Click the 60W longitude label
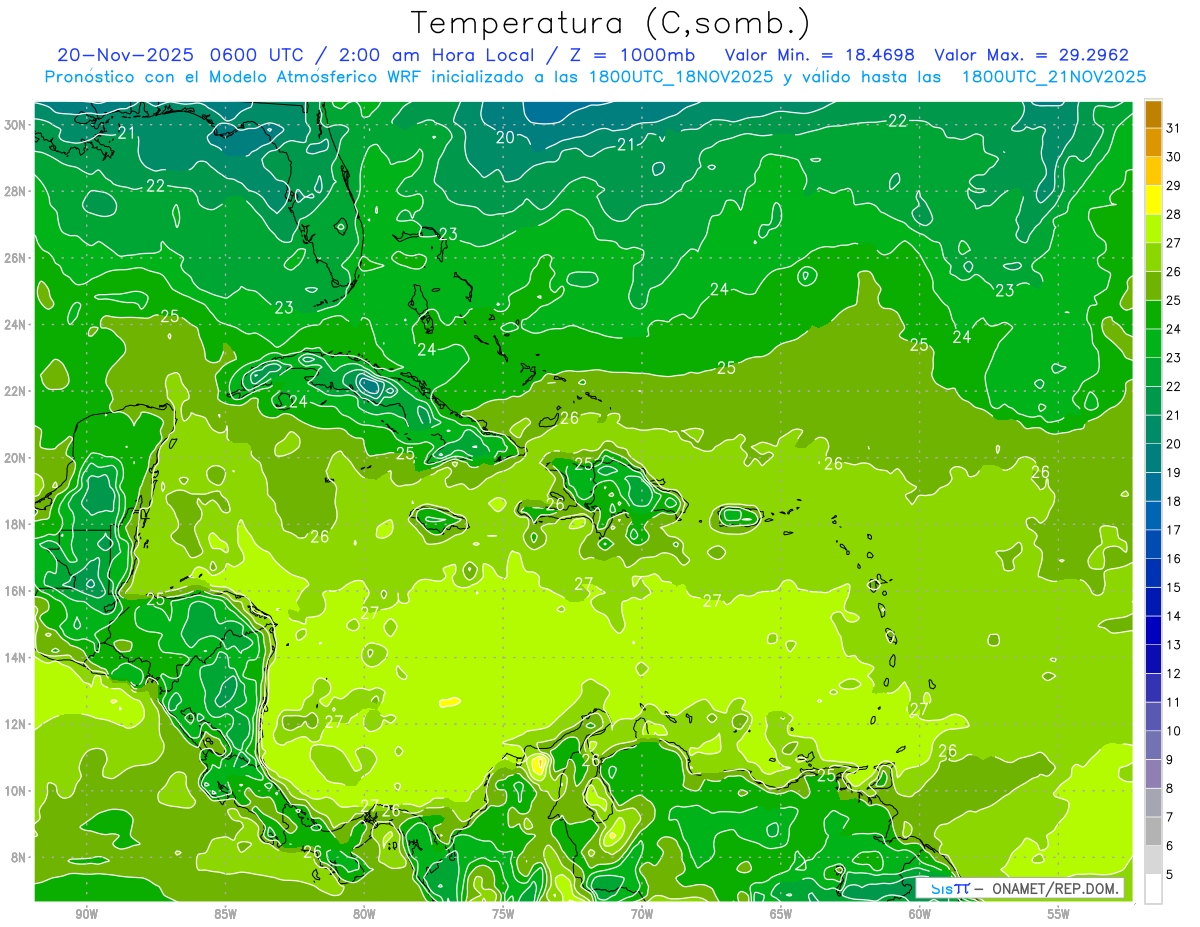Viewport: 1200px width, 927px height. point(920,914)
